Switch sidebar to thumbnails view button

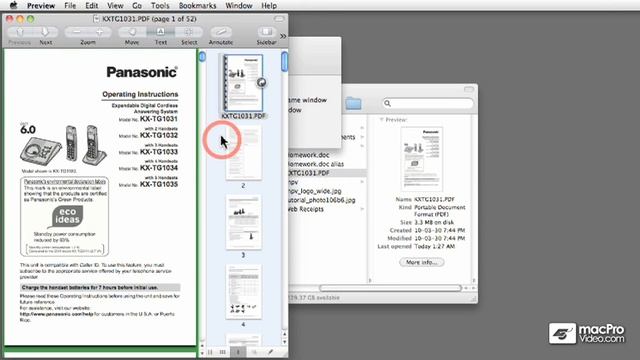[x=238, y=352]
